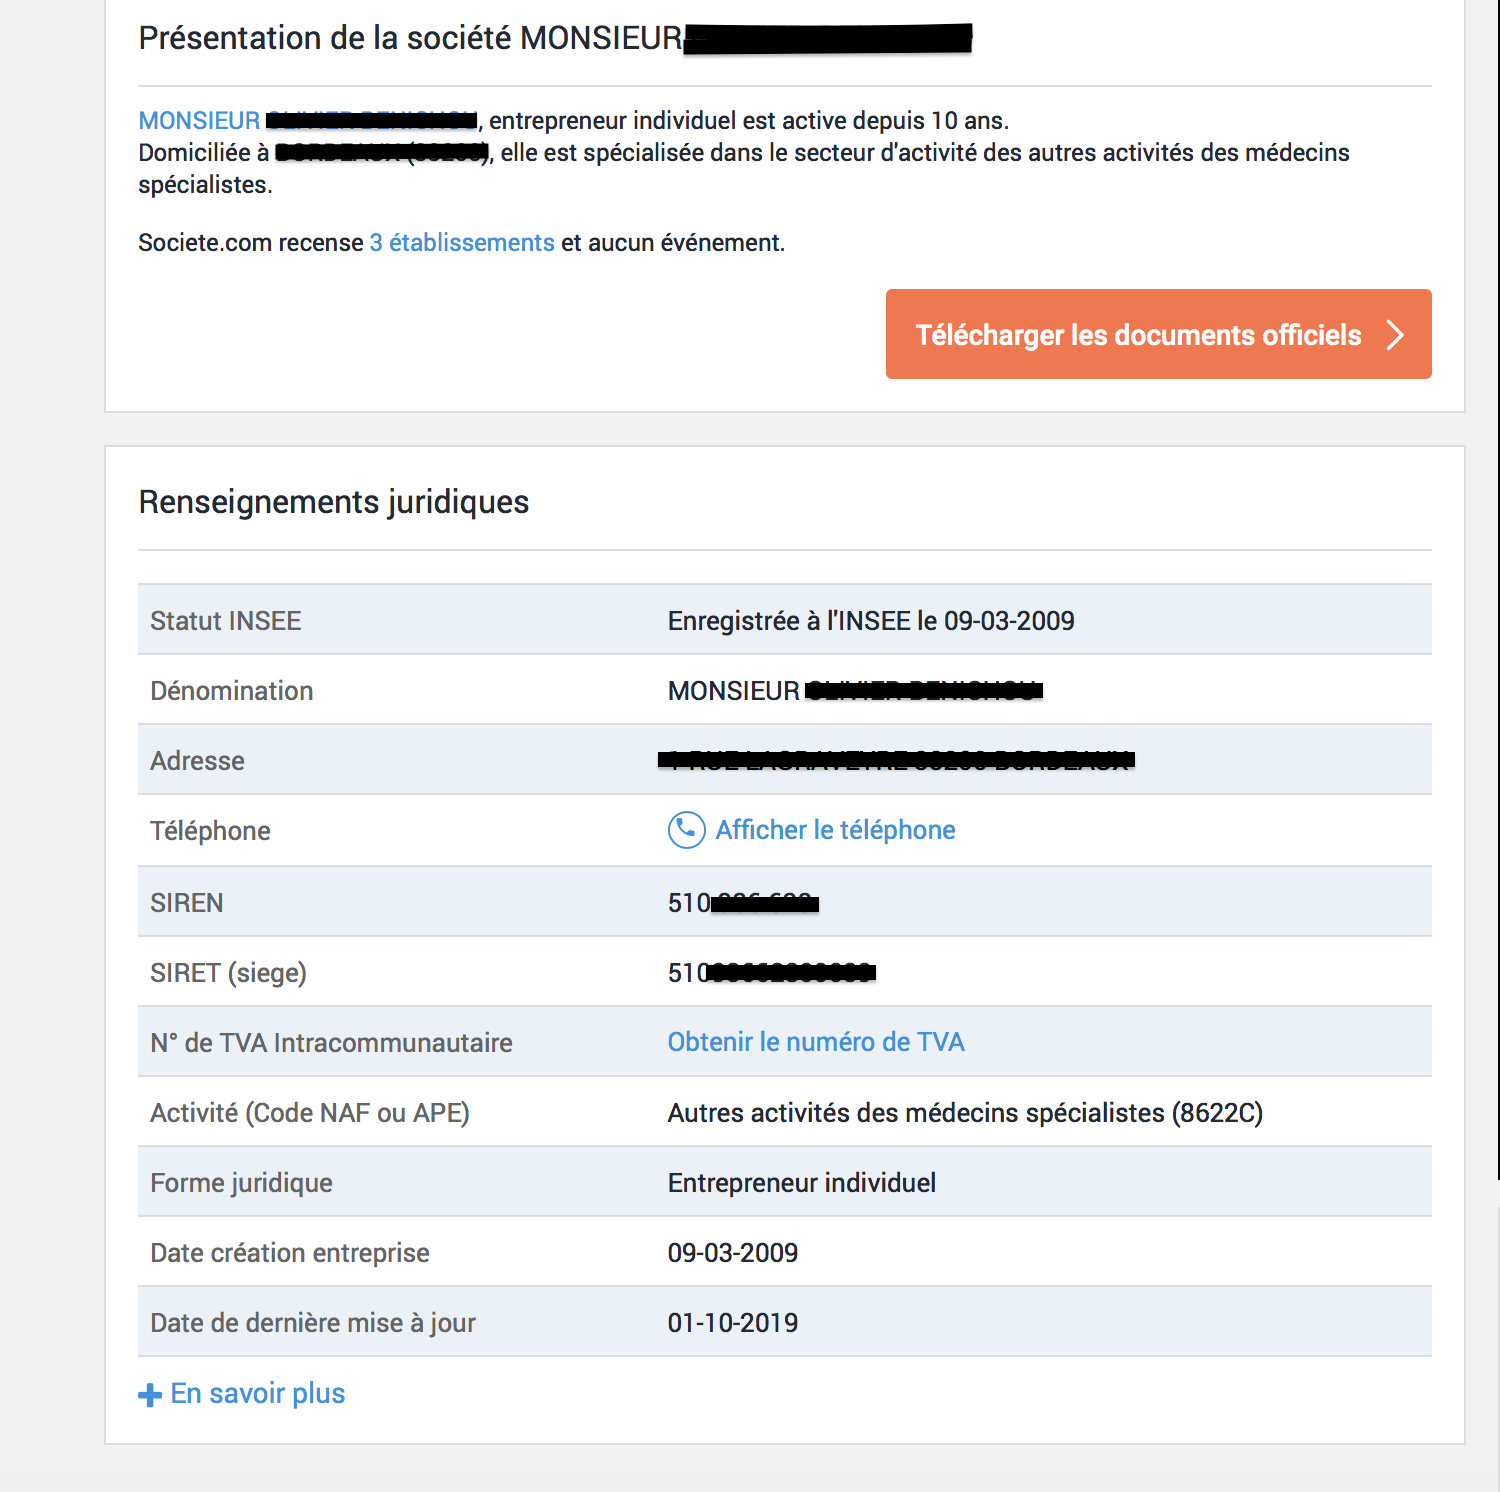1500x1492 pixels.
Task: Click the redacted Adresse value
Action: pos(896,761)
